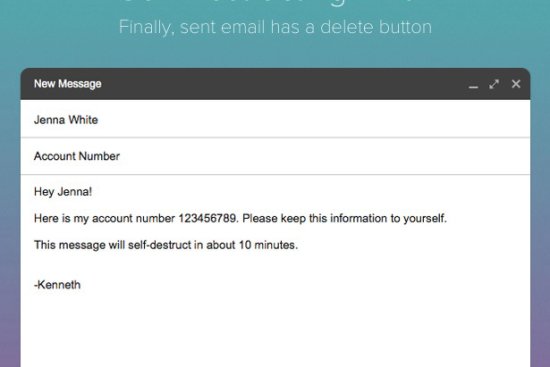Click empty body area below the signature
This screenshot has height=367, width=550.
(x=275, y=330)
